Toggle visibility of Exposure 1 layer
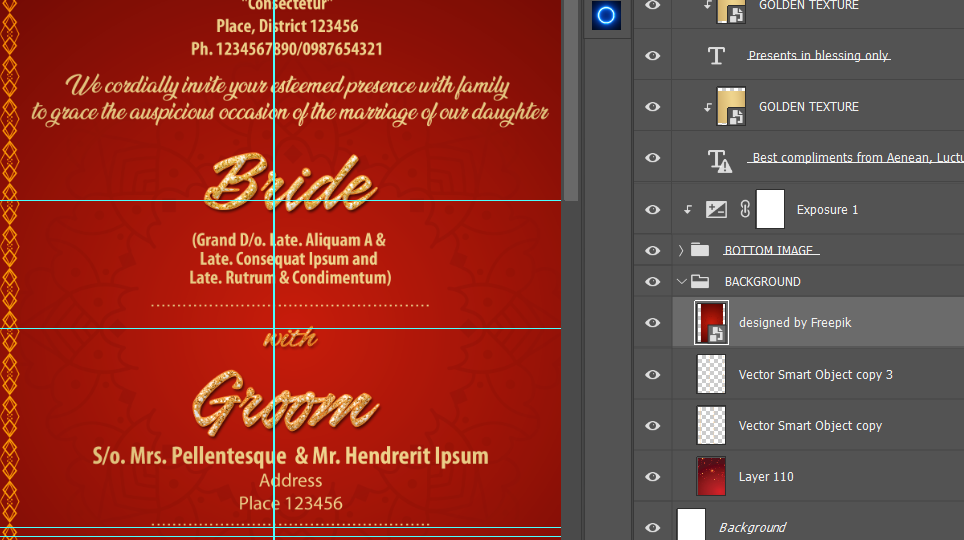 click(x=653, y=210)
